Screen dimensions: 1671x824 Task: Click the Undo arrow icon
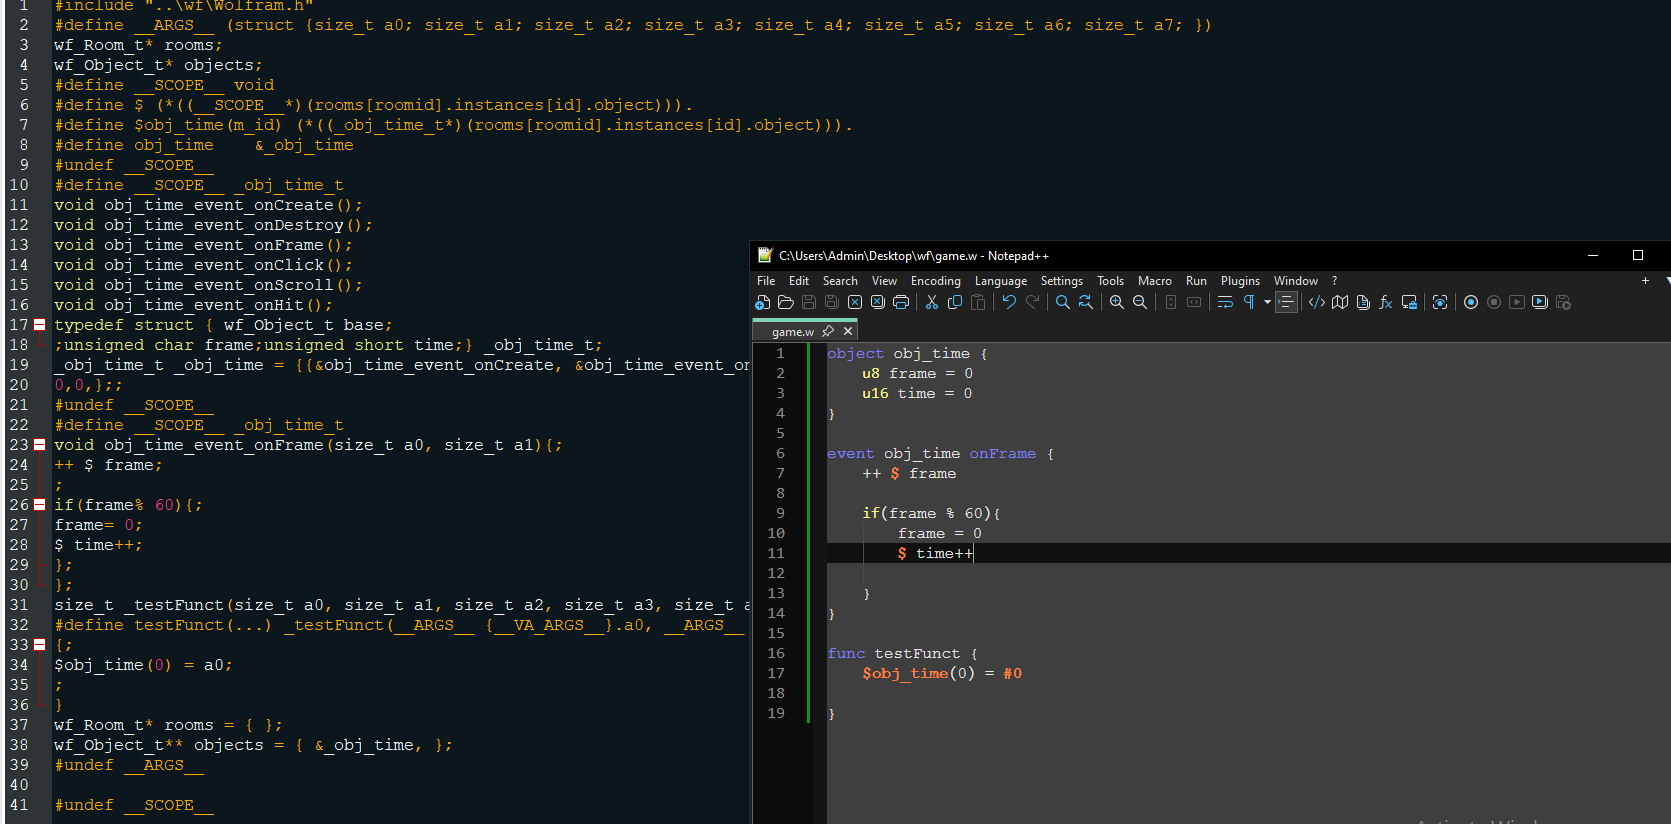(1009, 302)
